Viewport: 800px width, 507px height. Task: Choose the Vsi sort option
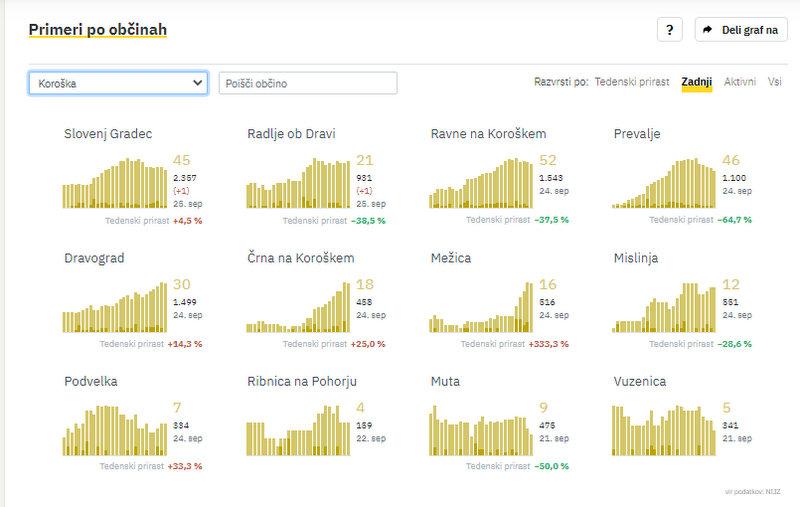pyautogui.click(x=775, y=82)
